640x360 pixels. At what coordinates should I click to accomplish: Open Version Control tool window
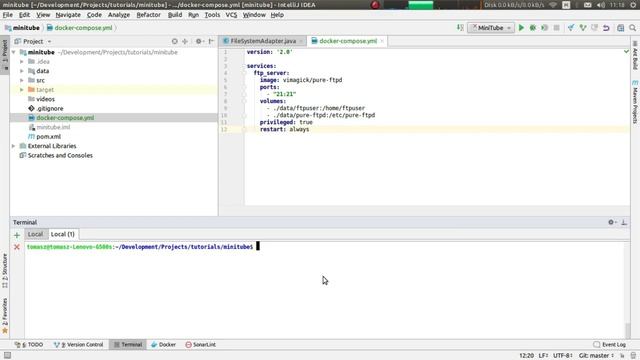pyautogui.click(x=79, y=345)
